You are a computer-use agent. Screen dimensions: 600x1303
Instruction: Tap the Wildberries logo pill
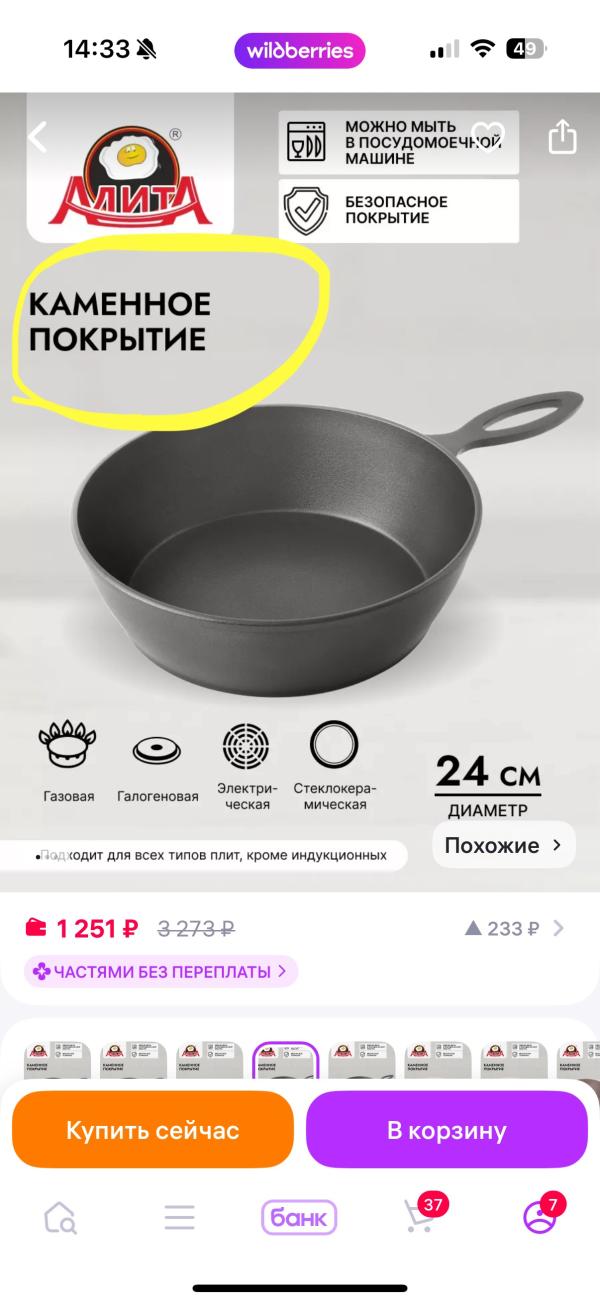tap(300, 50)
